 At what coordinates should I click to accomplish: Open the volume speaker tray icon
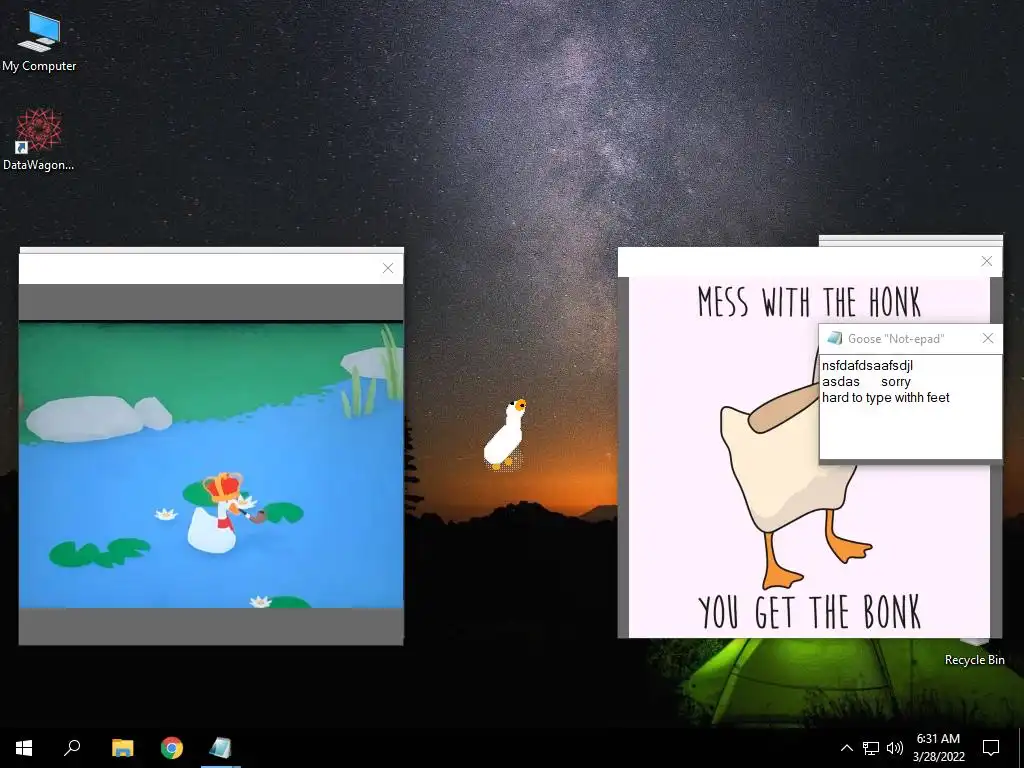click(x=895, y=748)
